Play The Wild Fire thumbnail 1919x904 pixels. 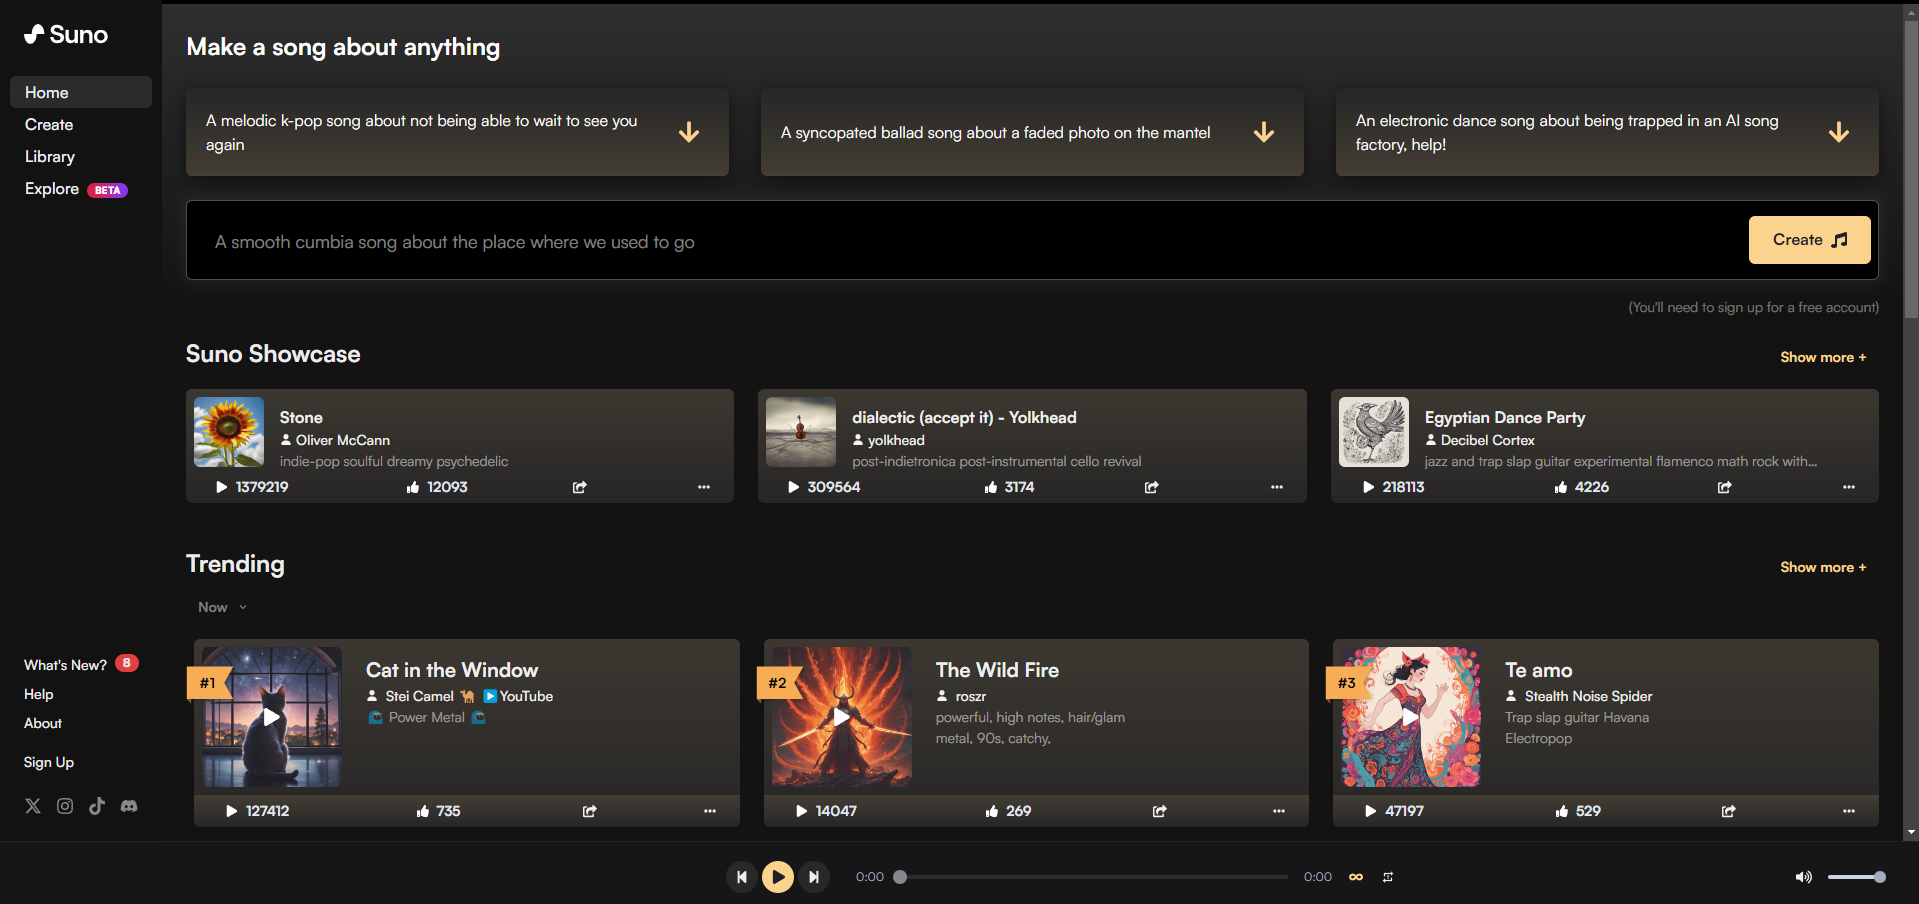pos(842,717)
